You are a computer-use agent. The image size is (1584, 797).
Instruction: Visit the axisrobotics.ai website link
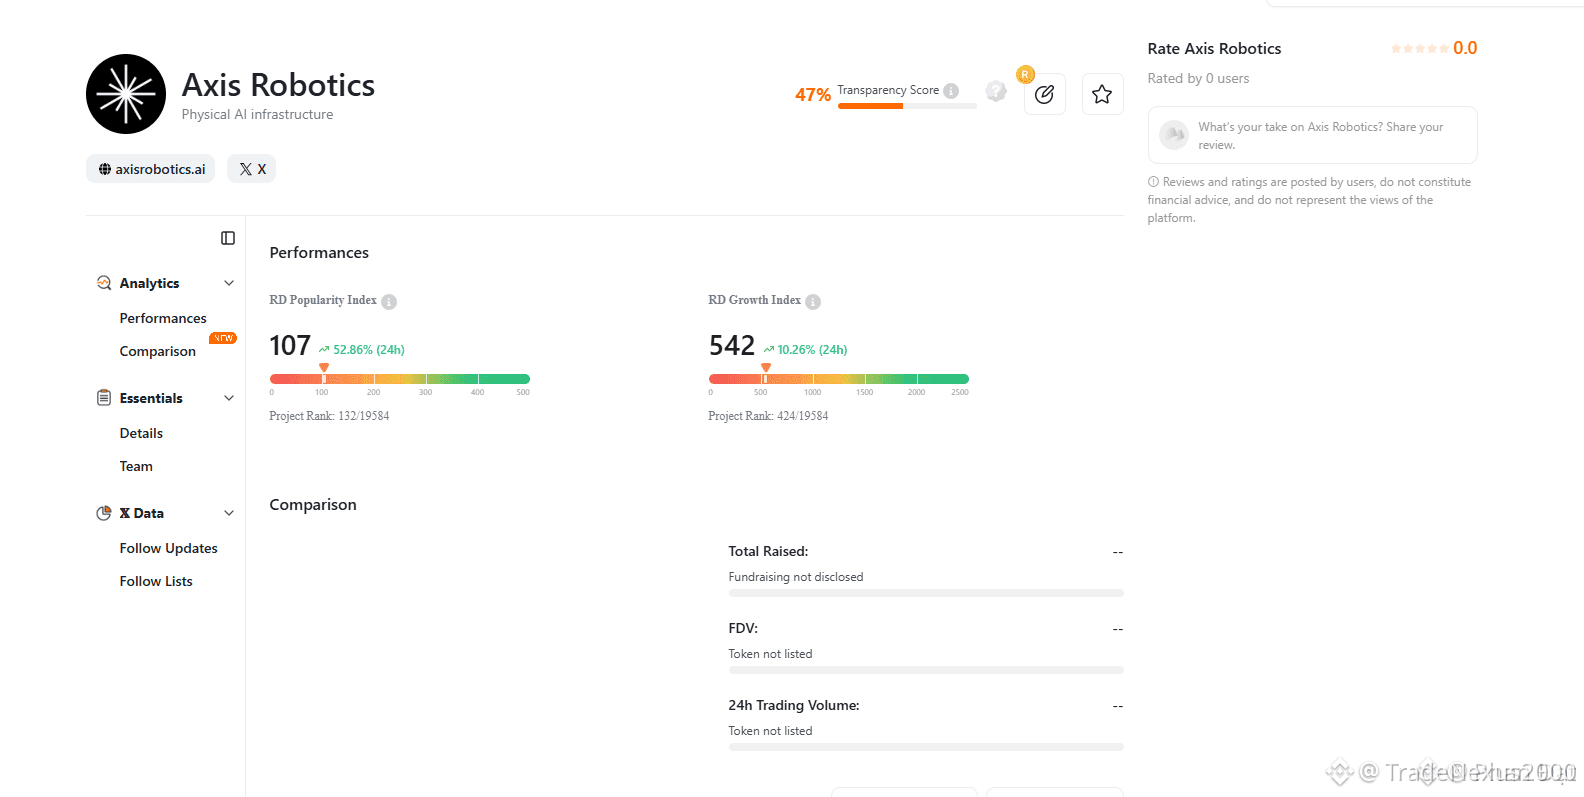[x=151, y=169]
